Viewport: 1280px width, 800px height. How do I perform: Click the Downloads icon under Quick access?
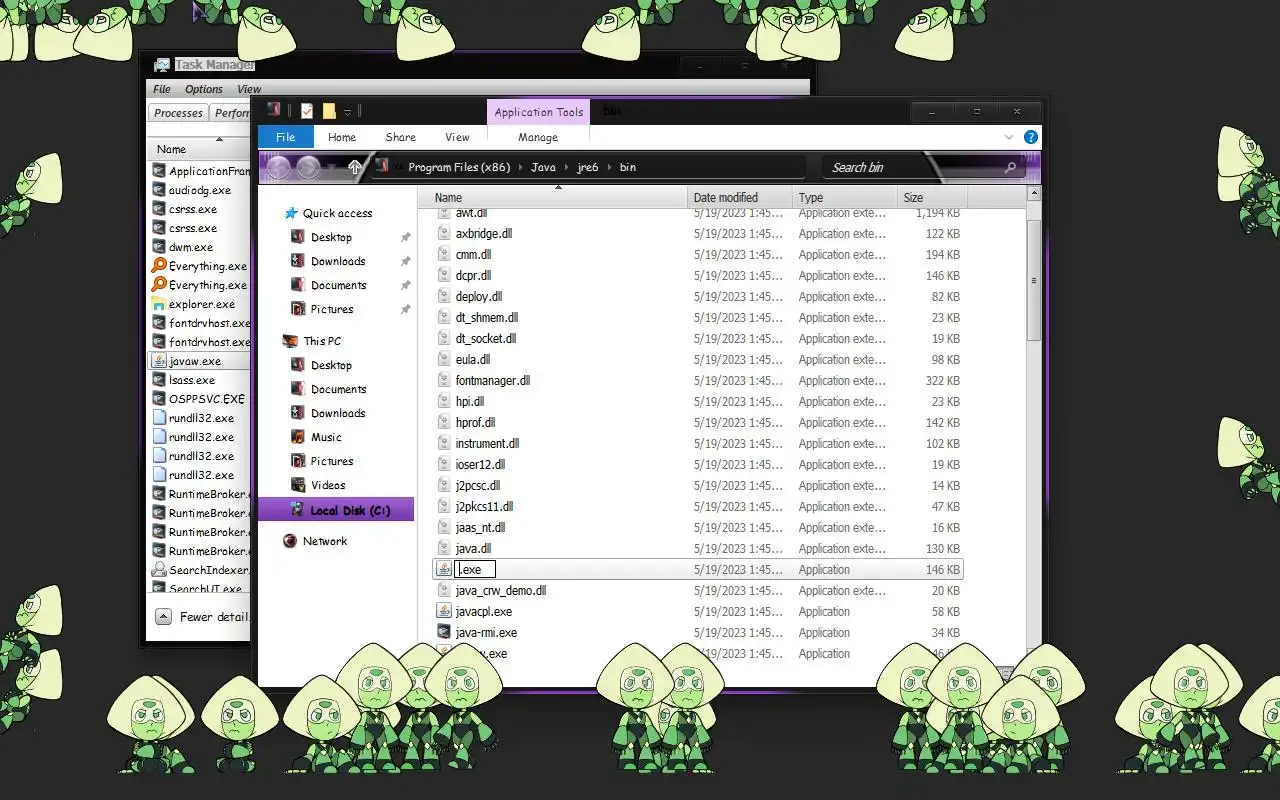click(297, 261)
